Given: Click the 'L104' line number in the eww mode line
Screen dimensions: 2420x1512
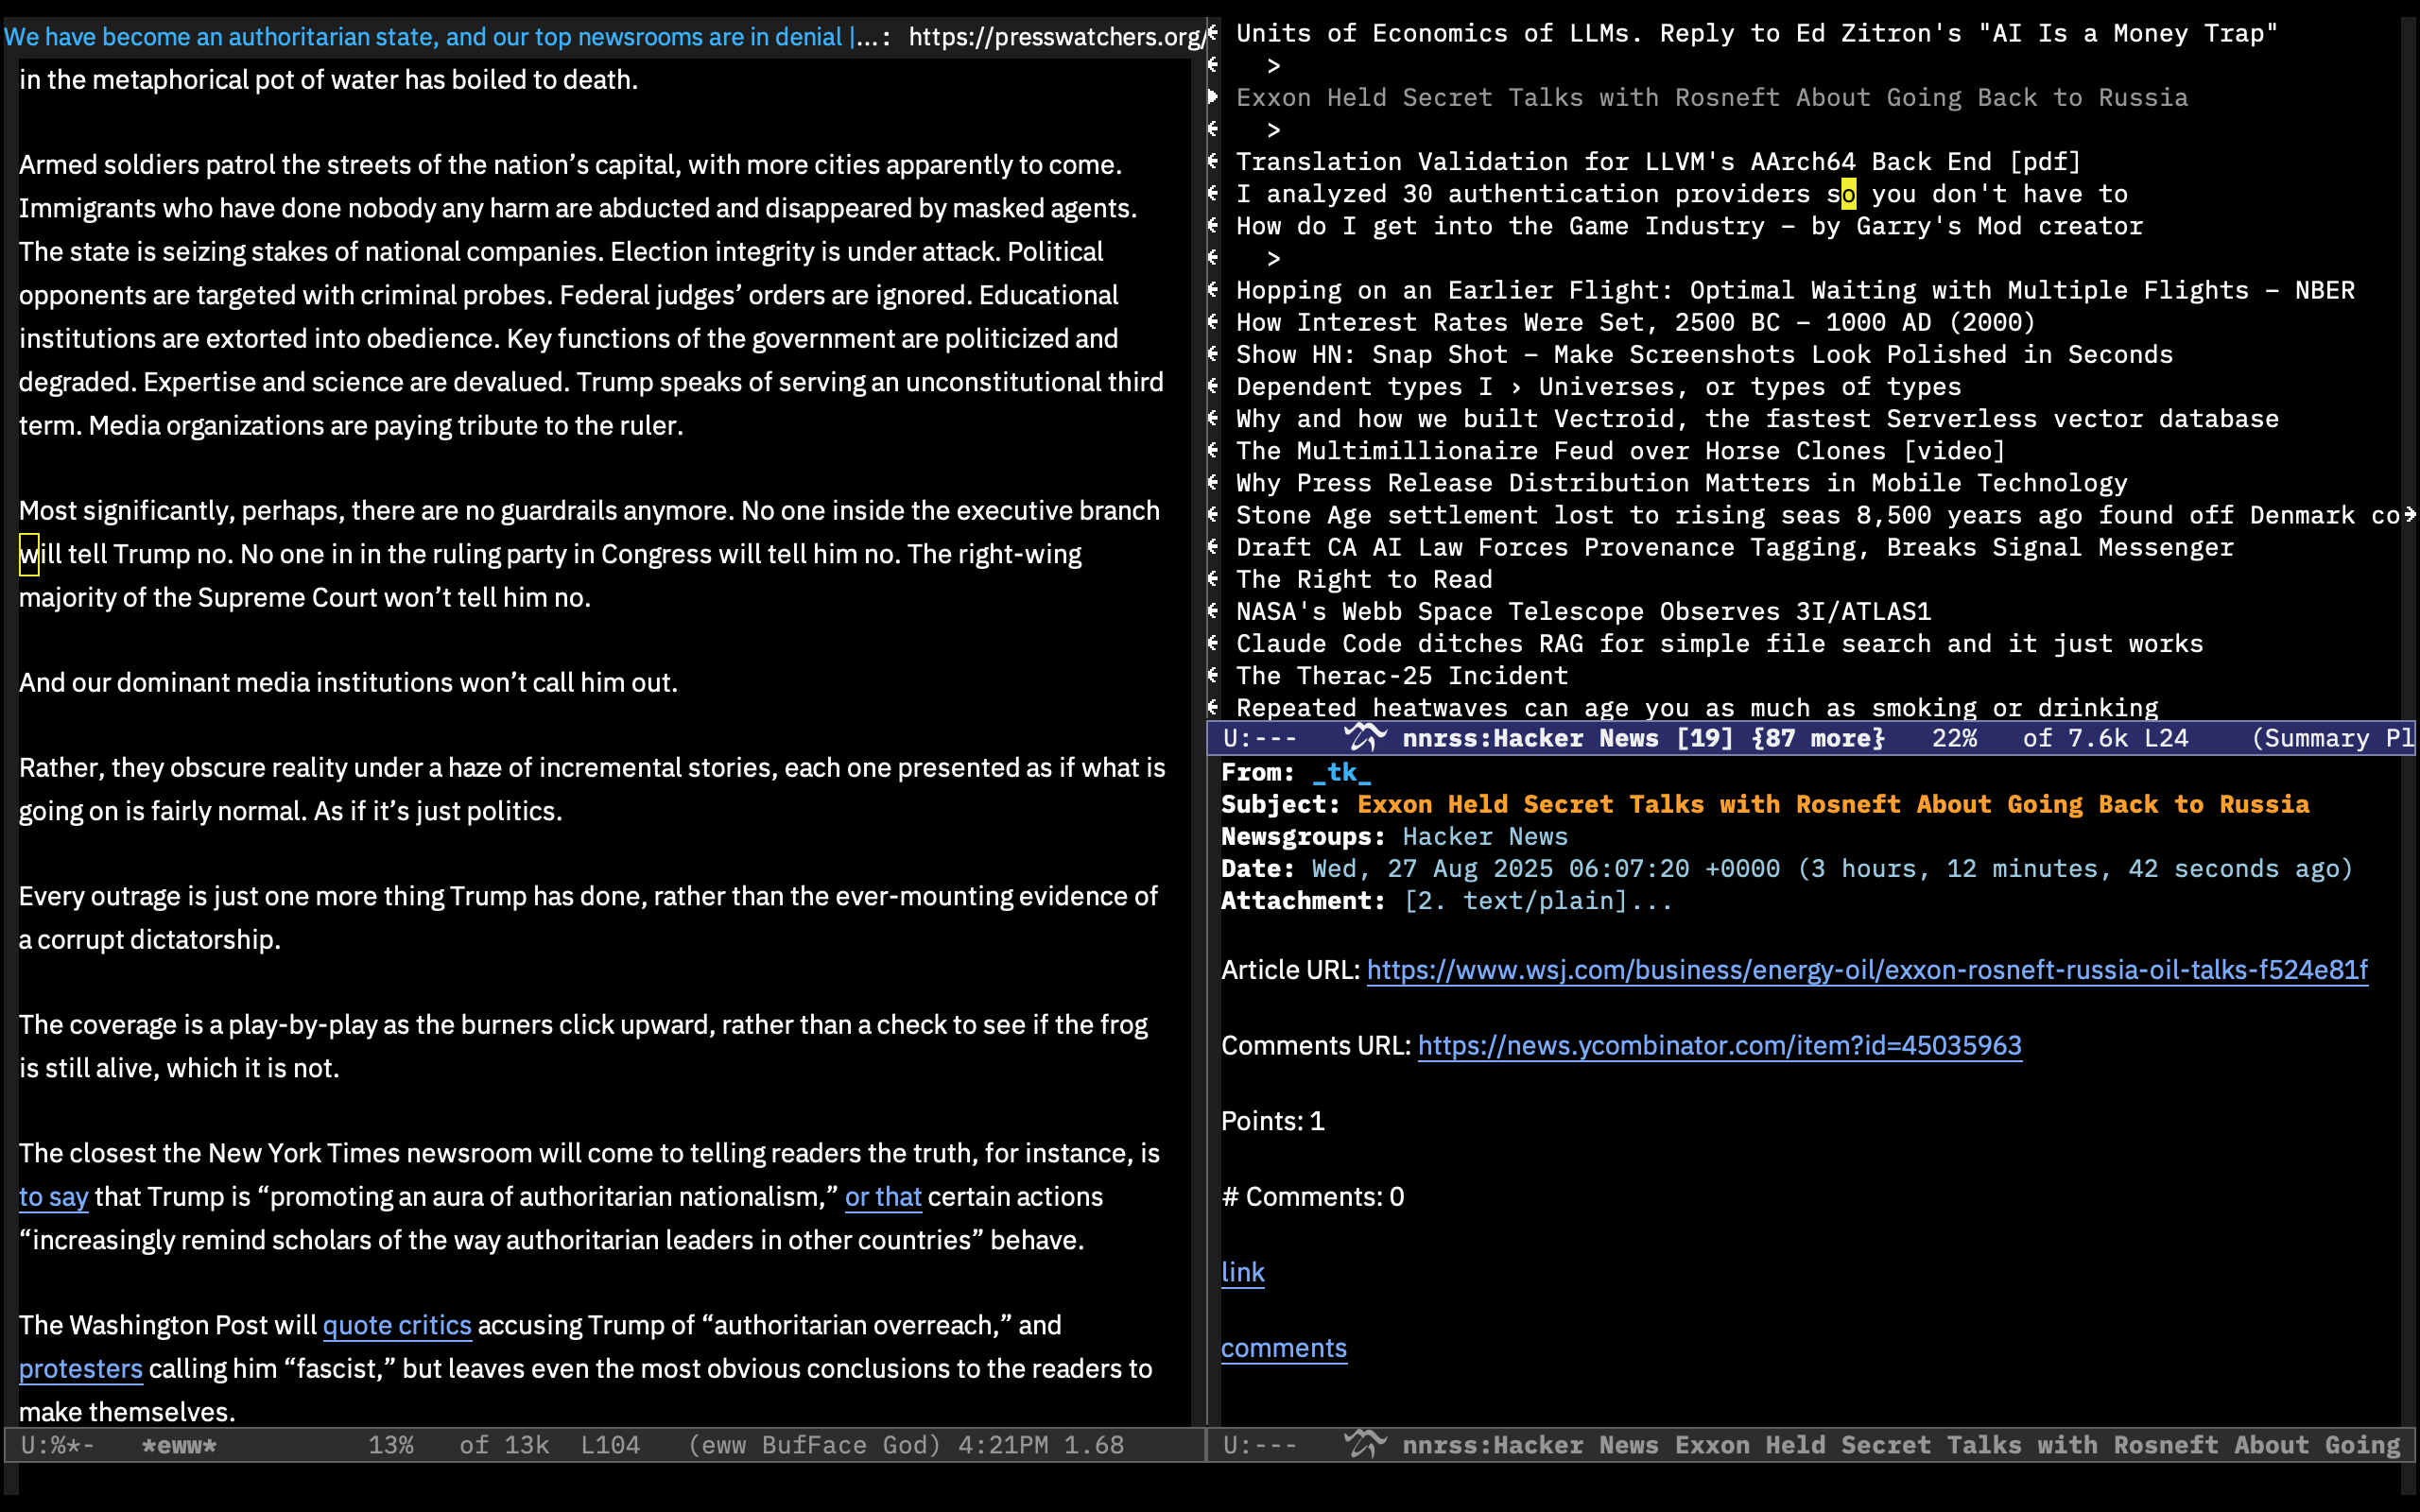Looking at the screenshot, I should coord(611,1445).
